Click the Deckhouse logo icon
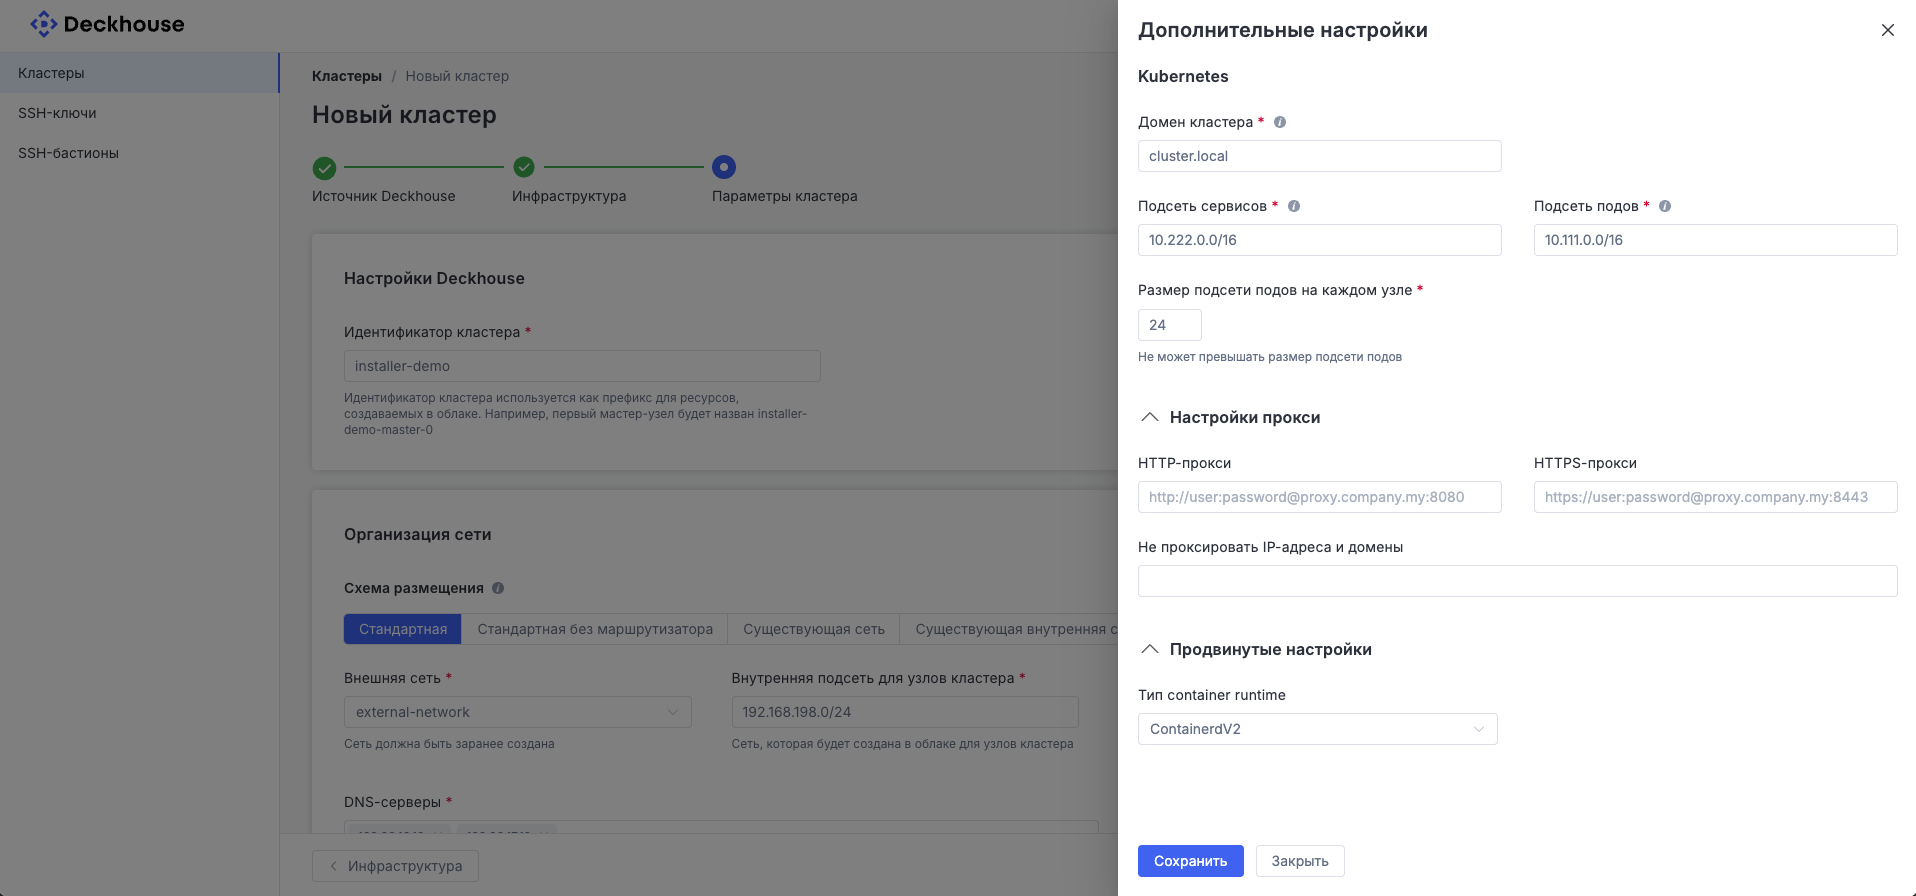The height and width of the screenshot is (896, 1916). pos(43,24)
